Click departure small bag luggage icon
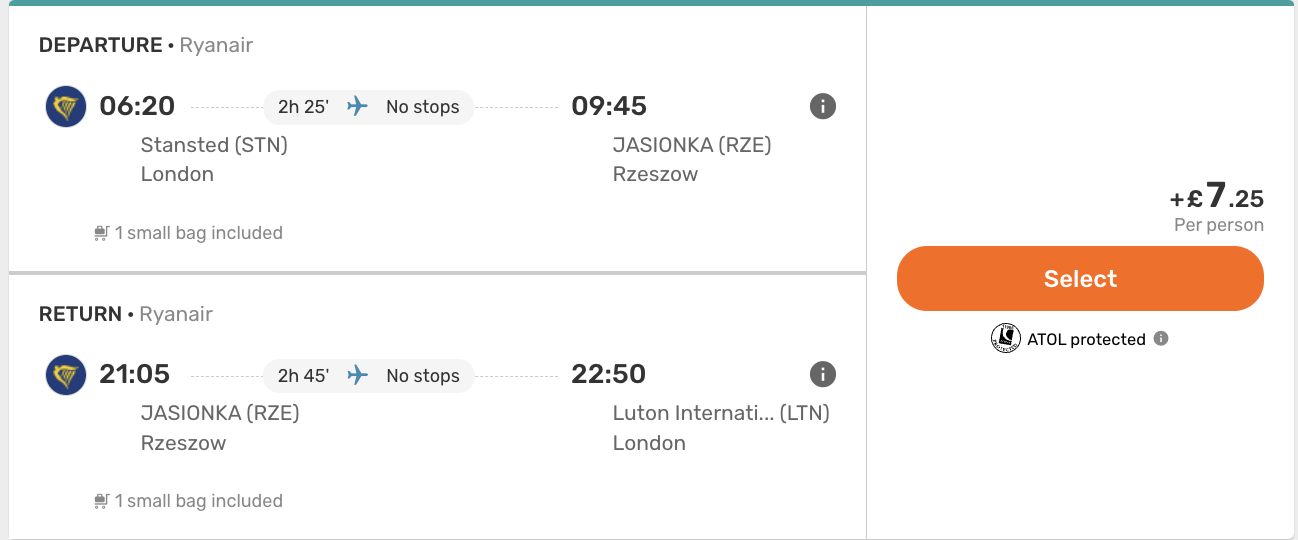Image resolution: width=1298 pixels, height=540 pixels. [101, 233]
